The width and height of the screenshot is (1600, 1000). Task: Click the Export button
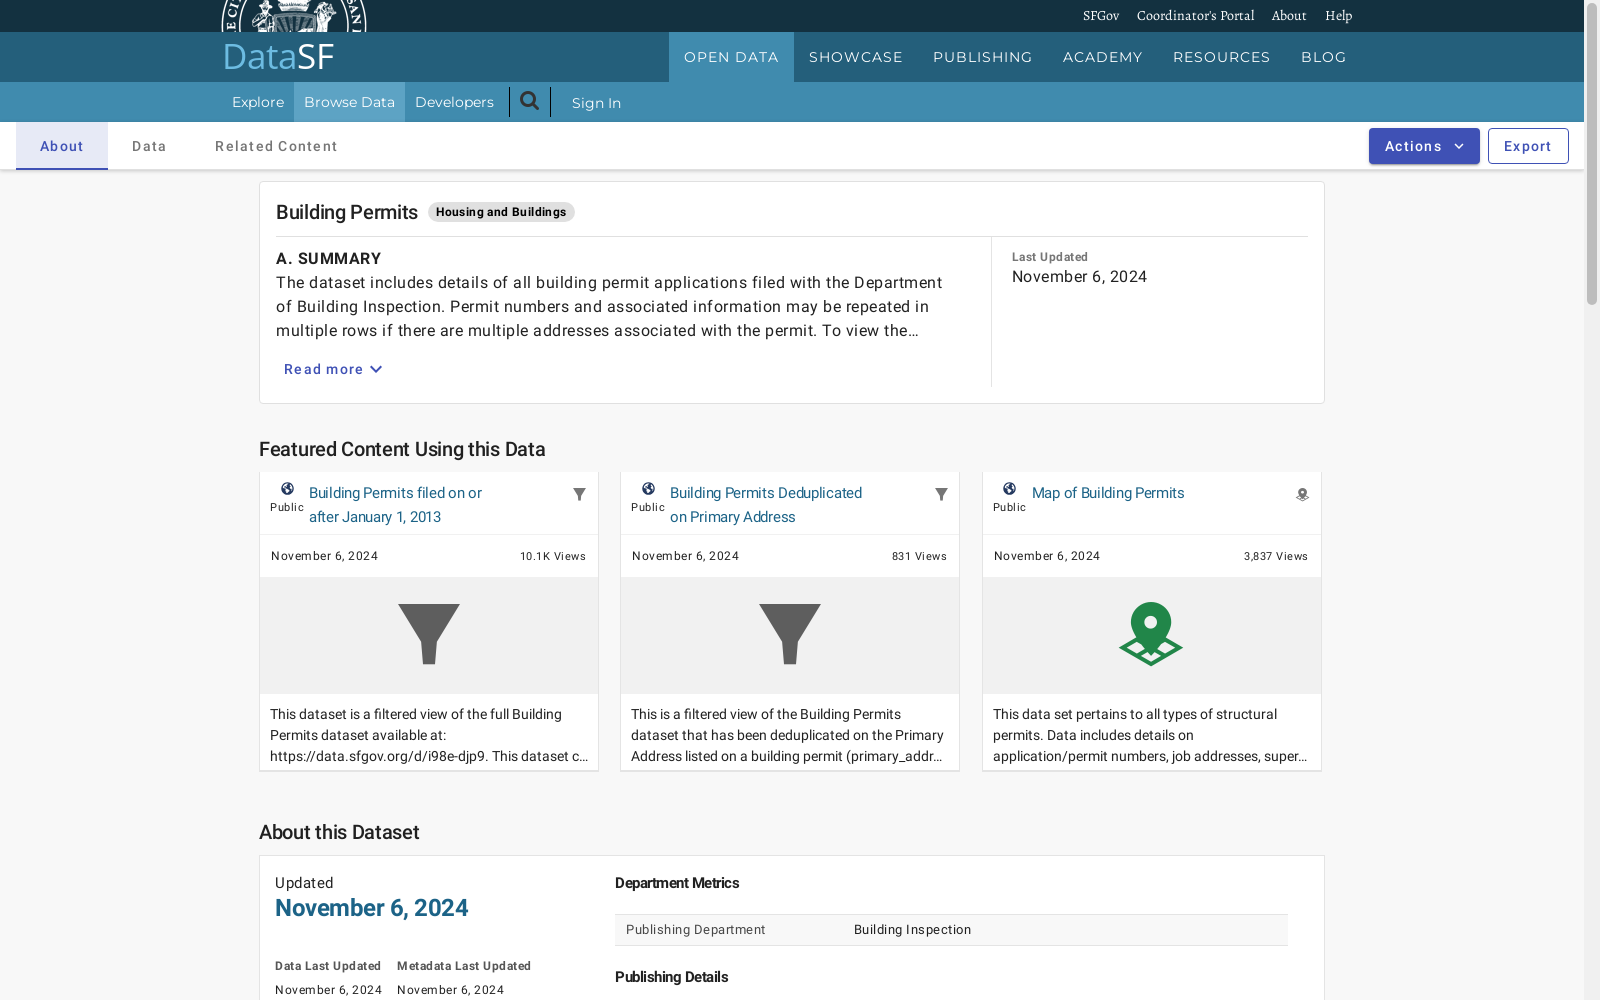tap(1528, 146)
